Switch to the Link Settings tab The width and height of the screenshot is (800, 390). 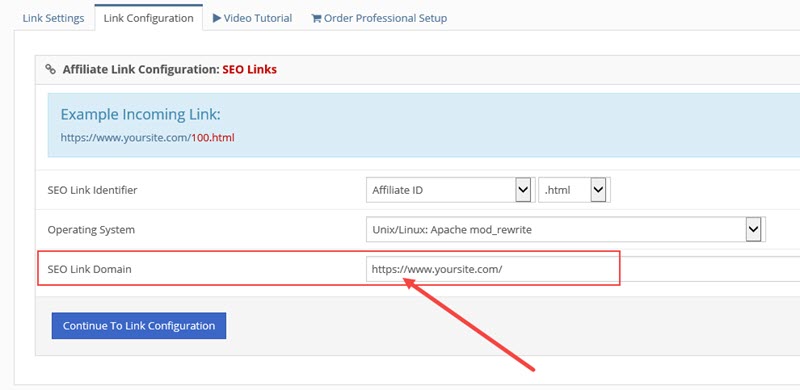point(53,18)
